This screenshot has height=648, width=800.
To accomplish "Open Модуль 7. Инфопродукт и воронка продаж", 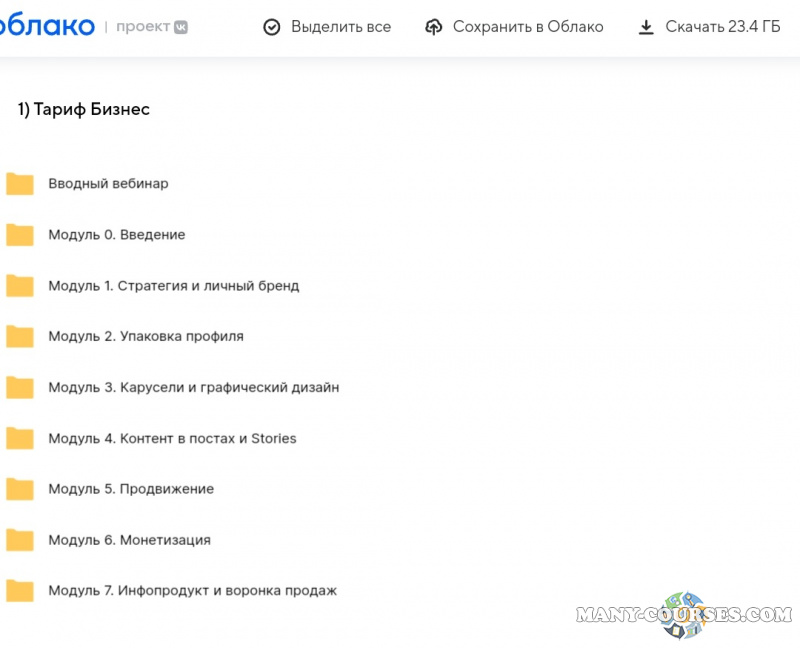I will (192, 591).
